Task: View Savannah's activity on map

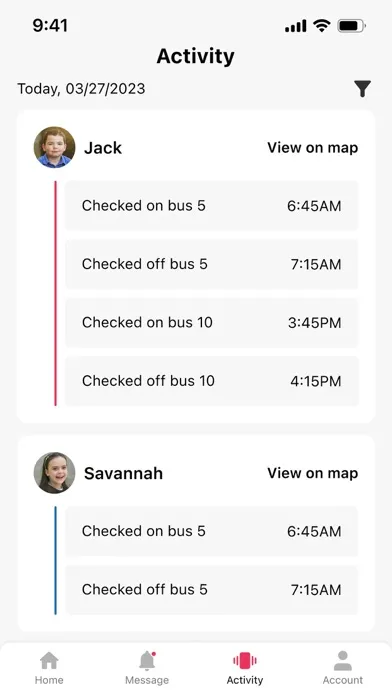Action: coord(313,473)
